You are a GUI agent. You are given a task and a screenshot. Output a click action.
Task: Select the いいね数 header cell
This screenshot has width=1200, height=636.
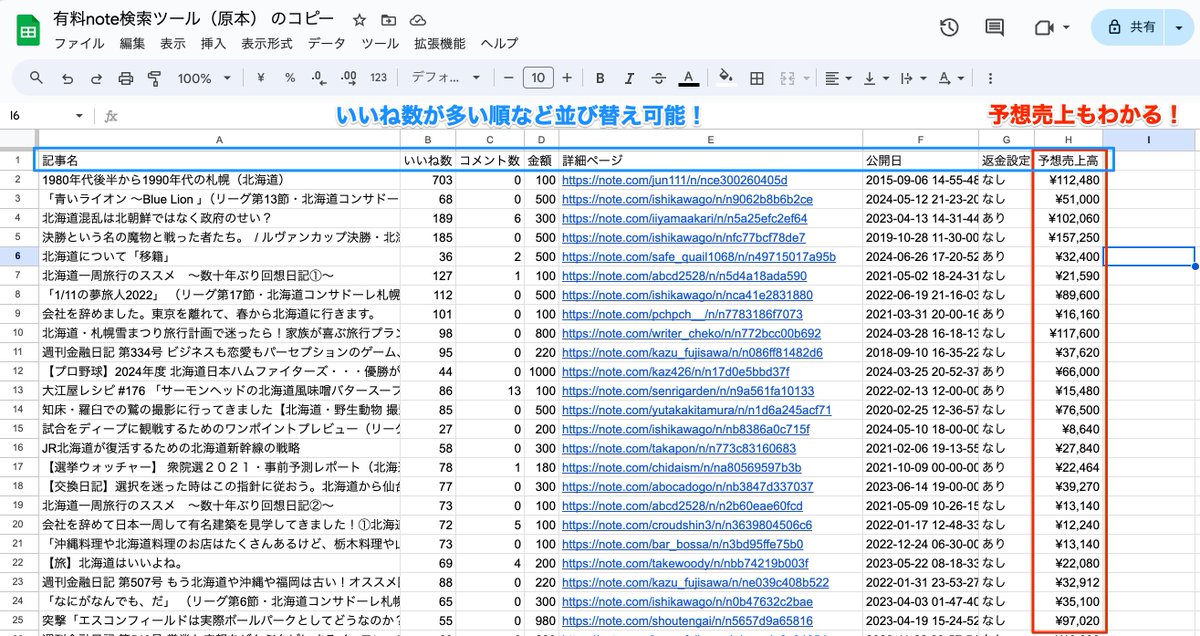428,160
